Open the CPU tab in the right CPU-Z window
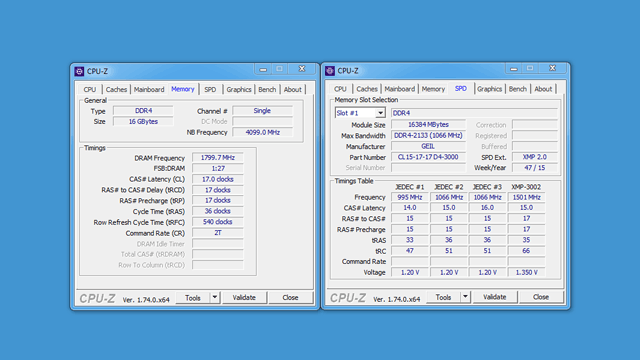The height and width of the screenshot is (360, 640). point(340,89)
